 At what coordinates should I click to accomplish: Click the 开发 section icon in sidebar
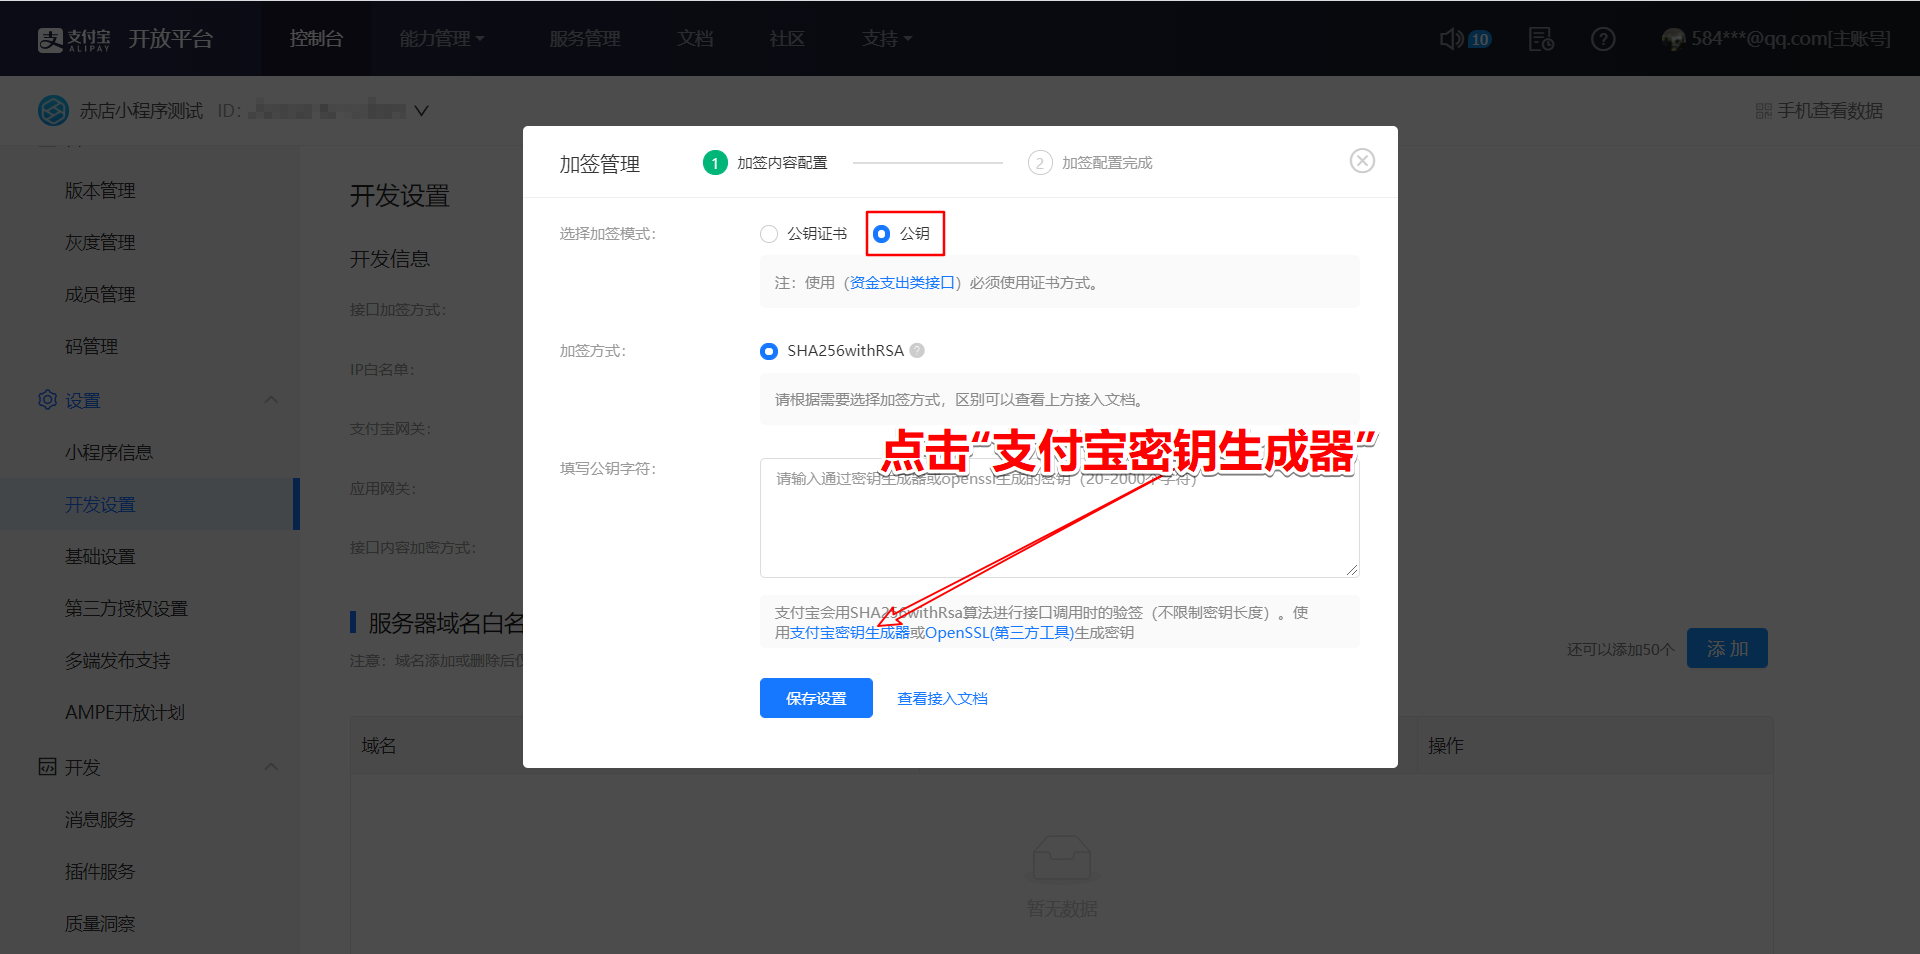47,767
